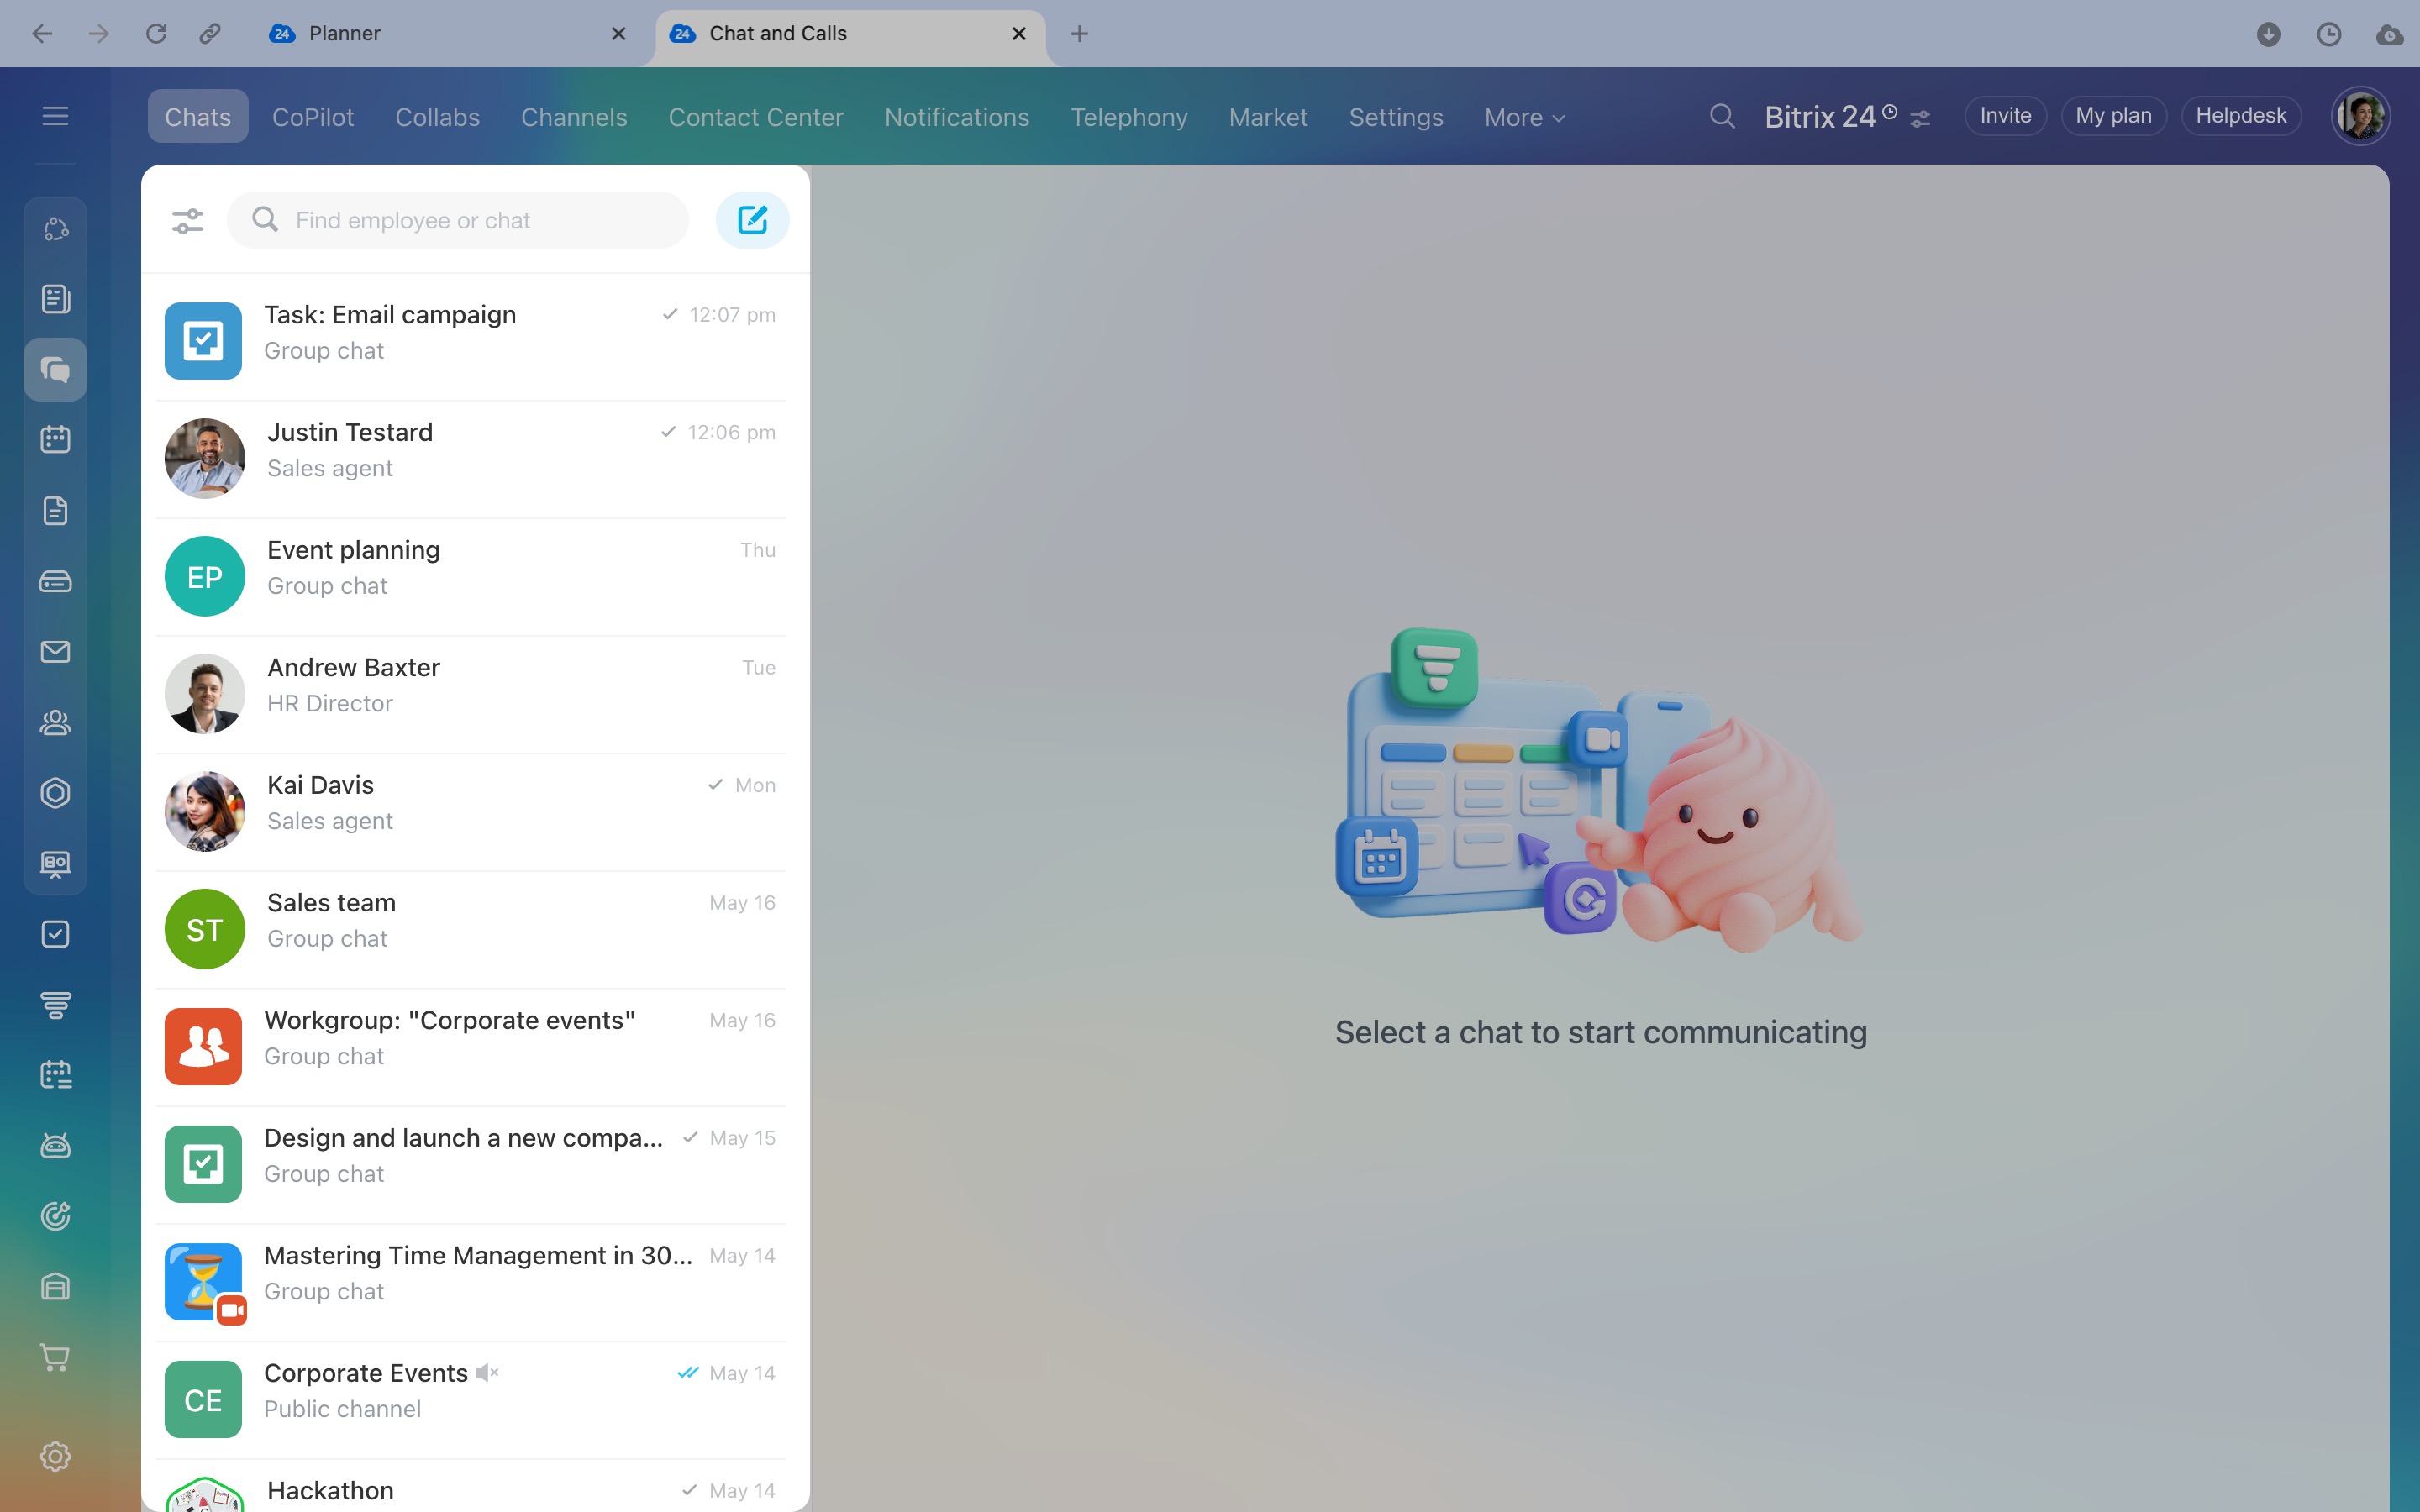Open the browser downloads icon

(2268, 34)
